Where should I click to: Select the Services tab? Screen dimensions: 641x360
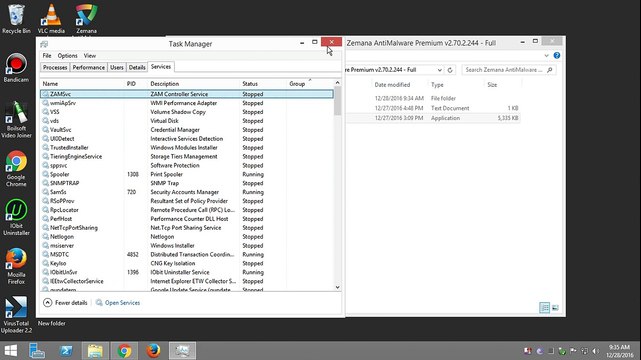coord(161,67)
